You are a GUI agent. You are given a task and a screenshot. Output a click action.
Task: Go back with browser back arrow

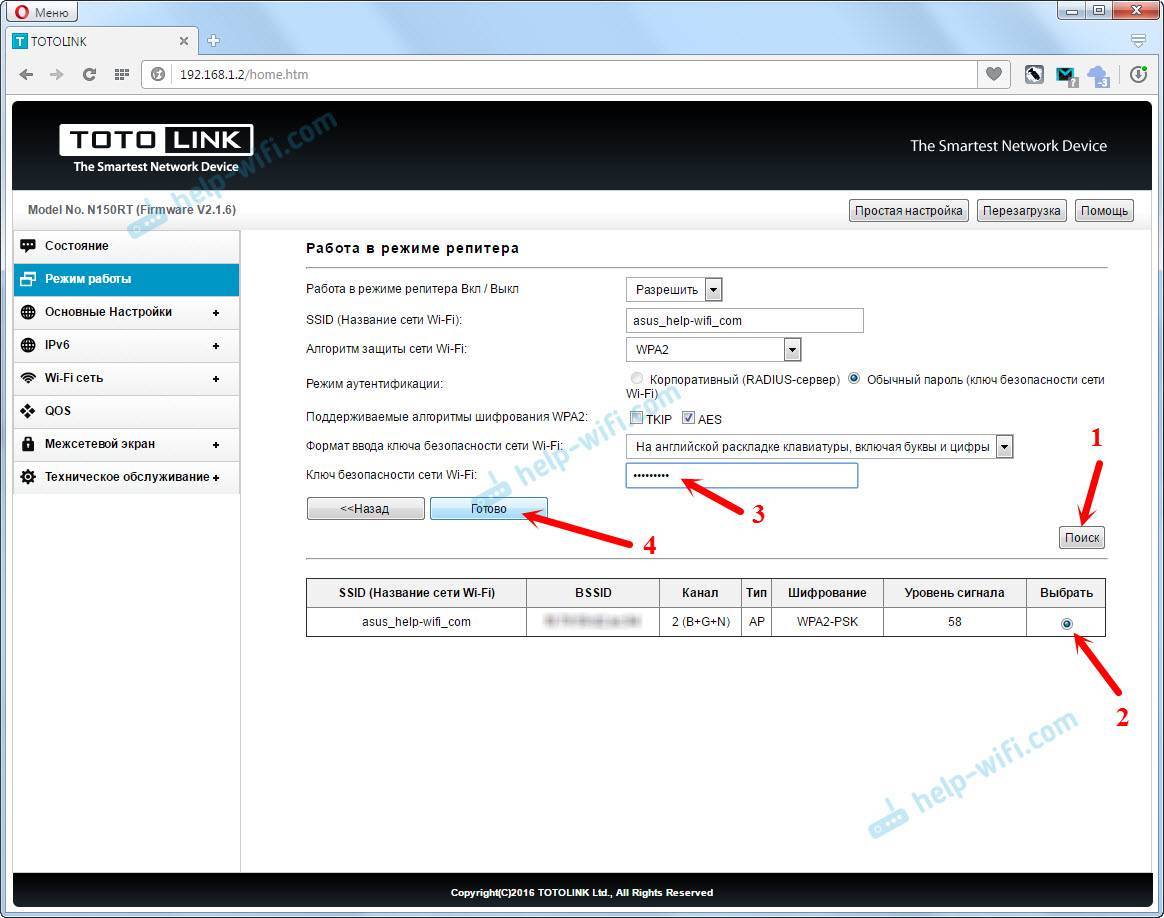pos(26,74)
